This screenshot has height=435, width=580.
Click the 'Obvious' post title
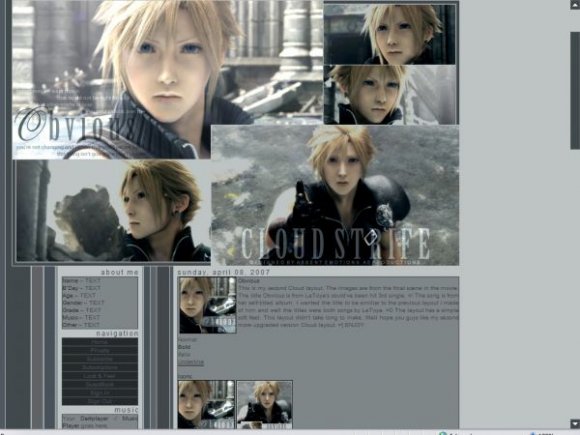point(249,281)
